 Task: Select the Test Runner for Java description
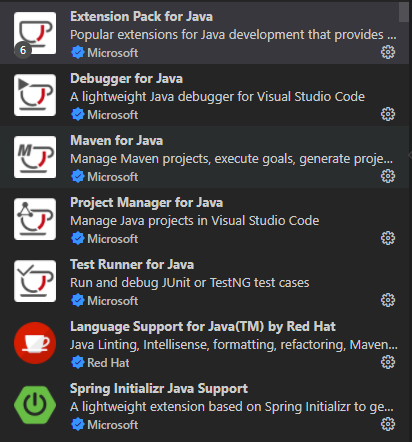[190, 283]
